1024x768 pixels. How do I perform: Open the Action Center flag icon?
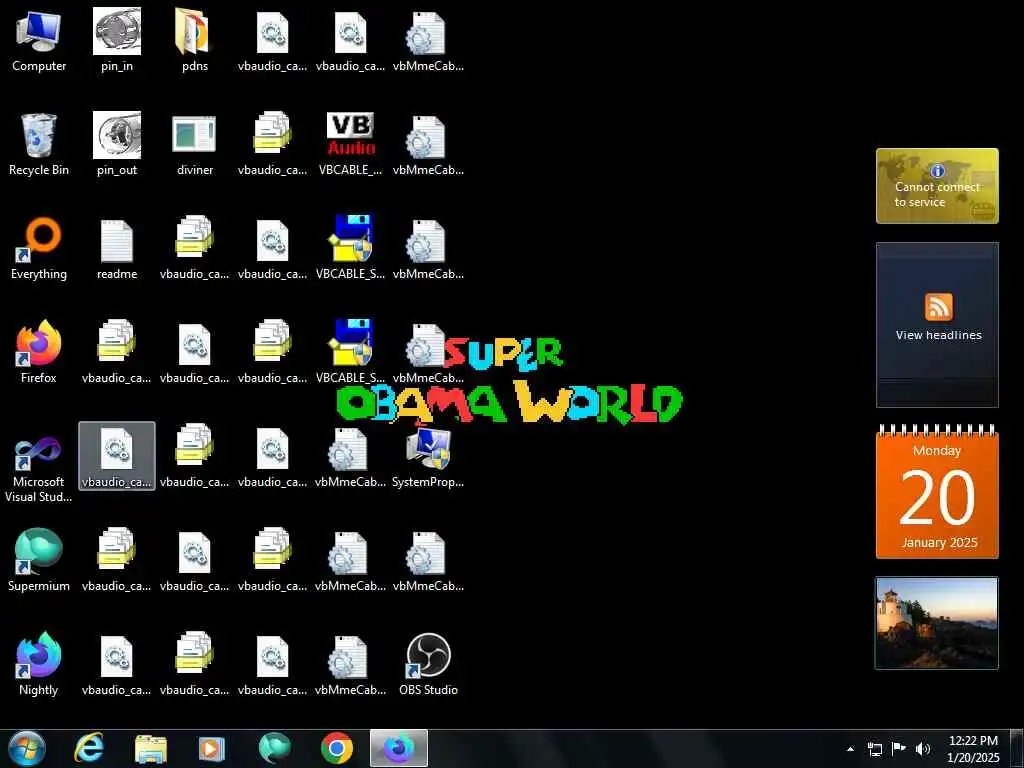coord(899,749)
